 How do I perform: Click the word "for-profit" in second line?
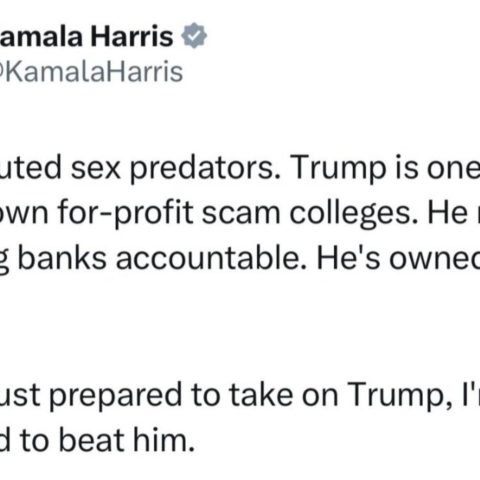(125, 213)
